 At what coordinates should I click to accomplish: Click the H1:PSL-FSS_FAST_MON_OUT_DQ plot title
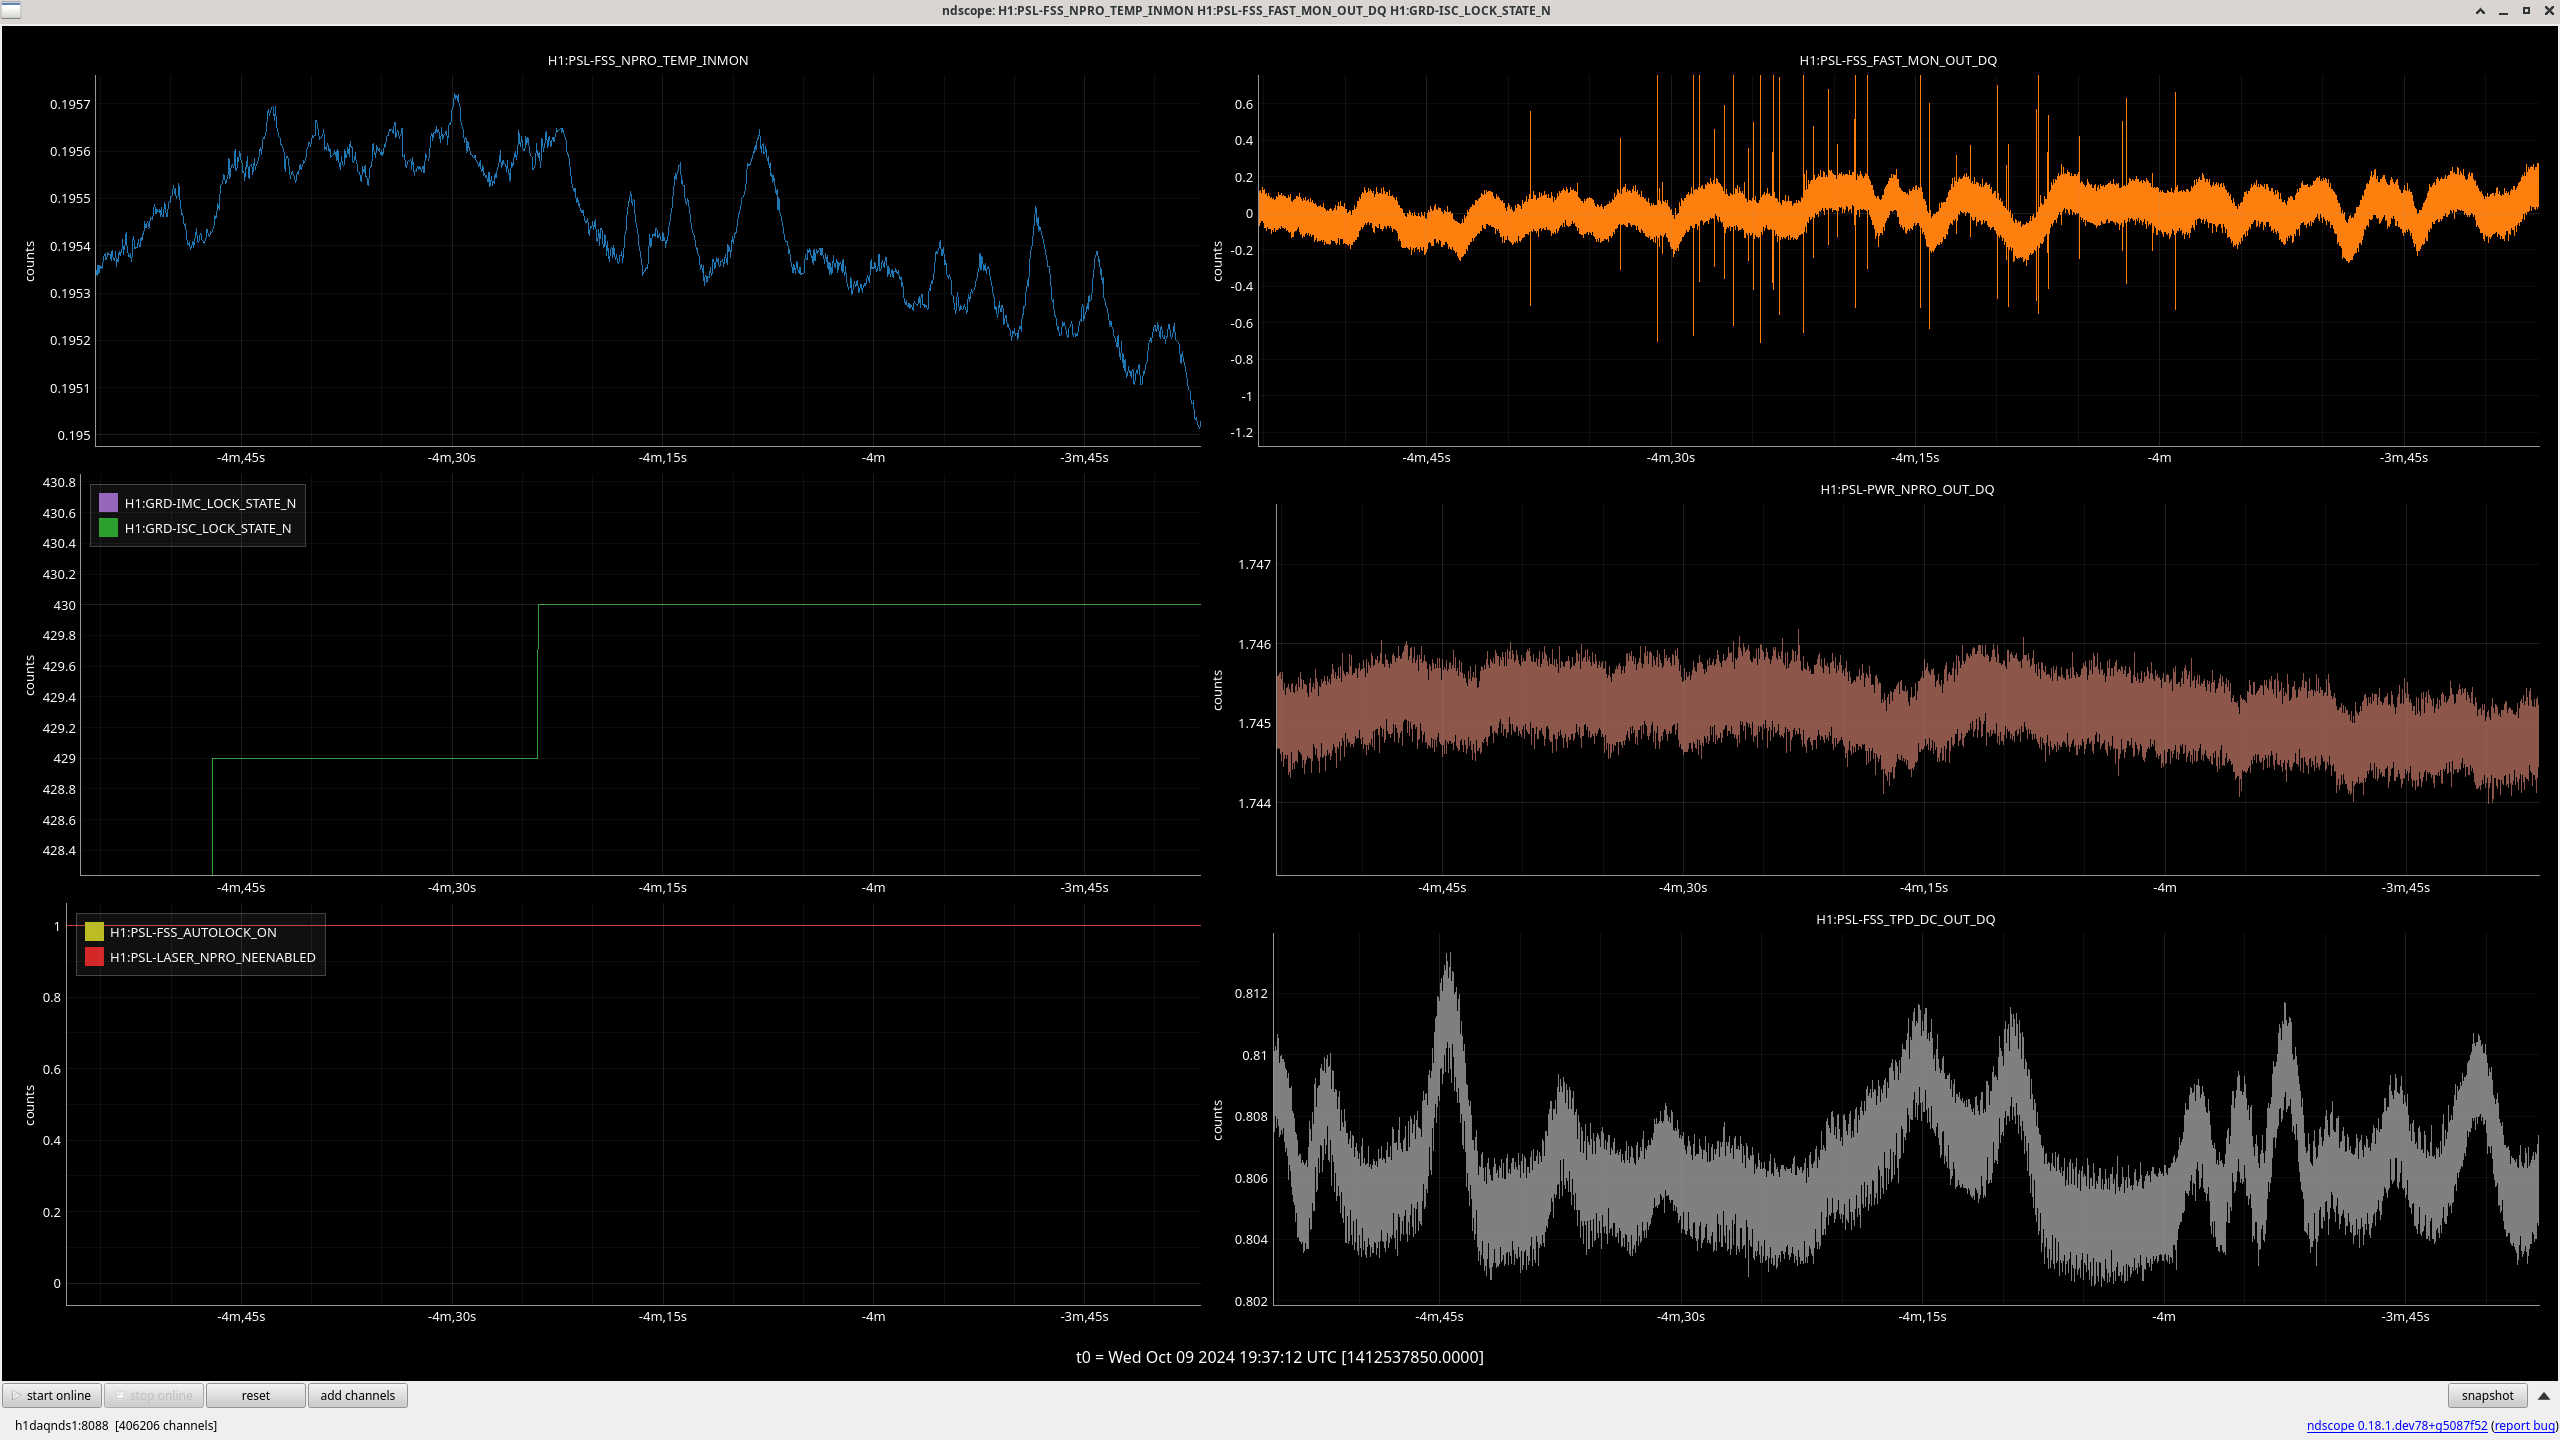click(x=1898, y=60)
